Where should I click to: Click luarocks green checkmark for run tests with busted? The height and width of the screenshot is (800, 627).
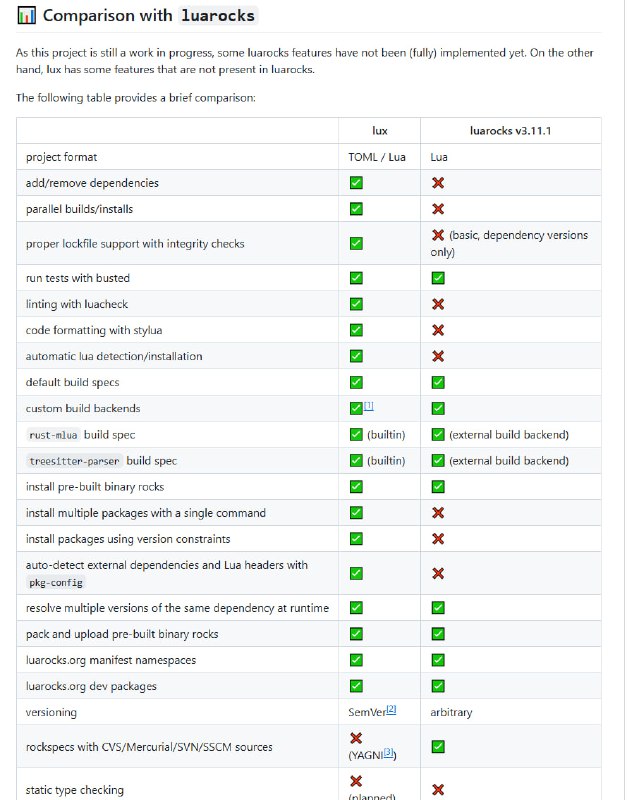point(437,278)
